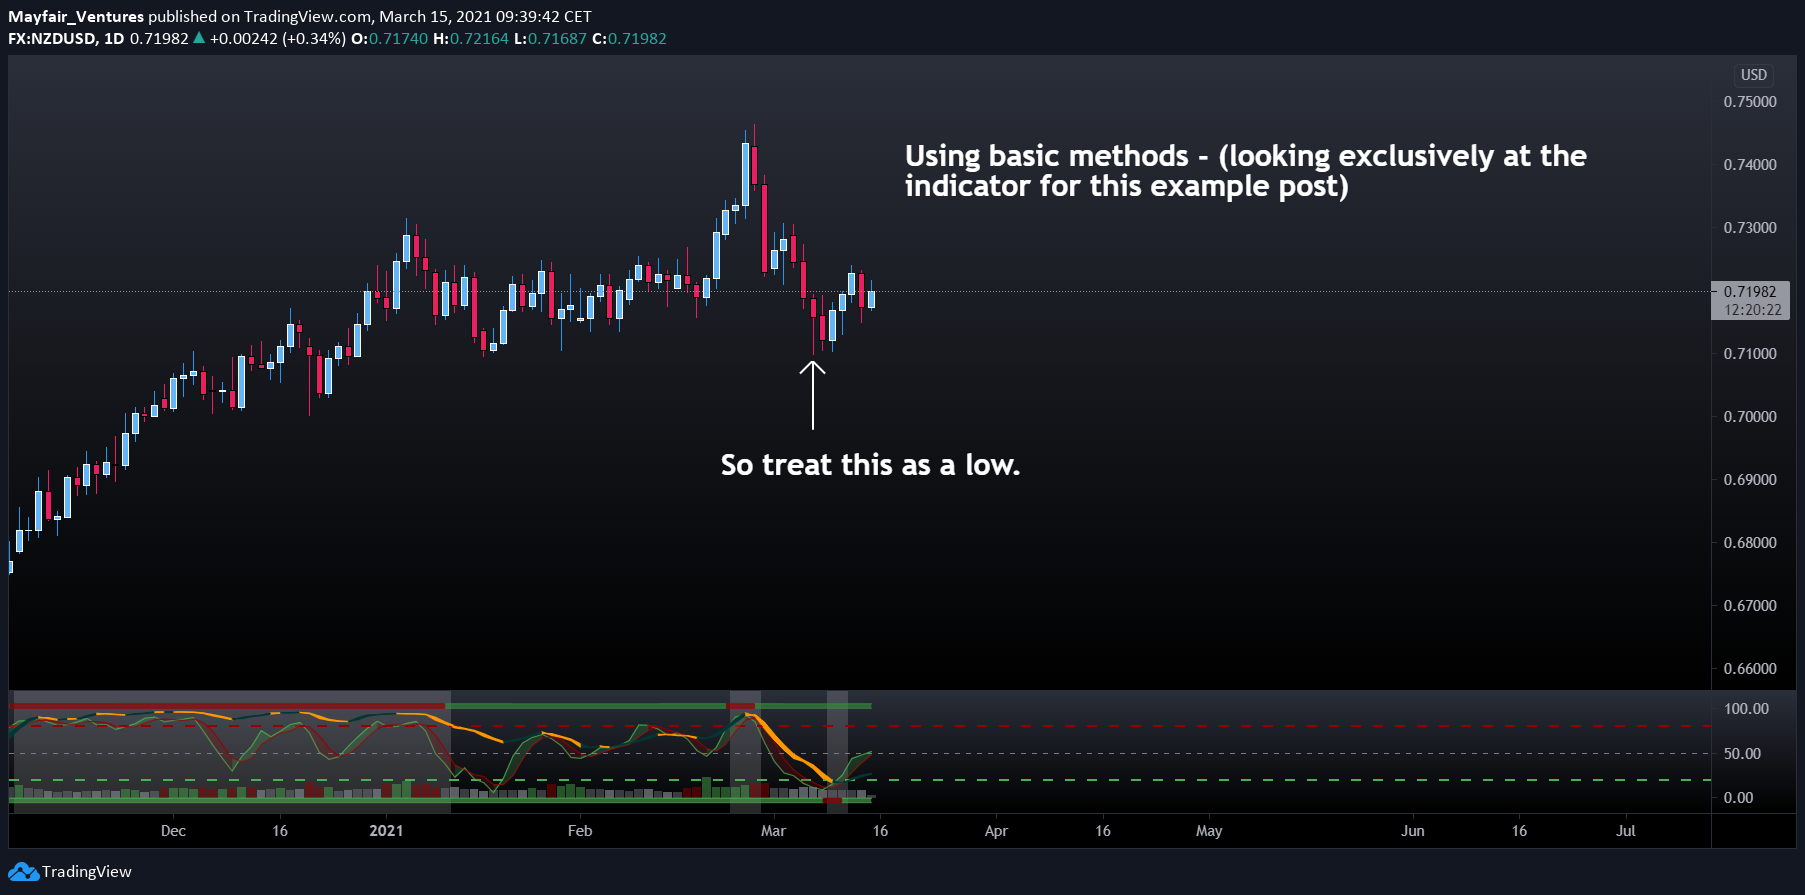Click the indicator 100.00 scale label
The image size is (1805, 895).
(1746, 709)
